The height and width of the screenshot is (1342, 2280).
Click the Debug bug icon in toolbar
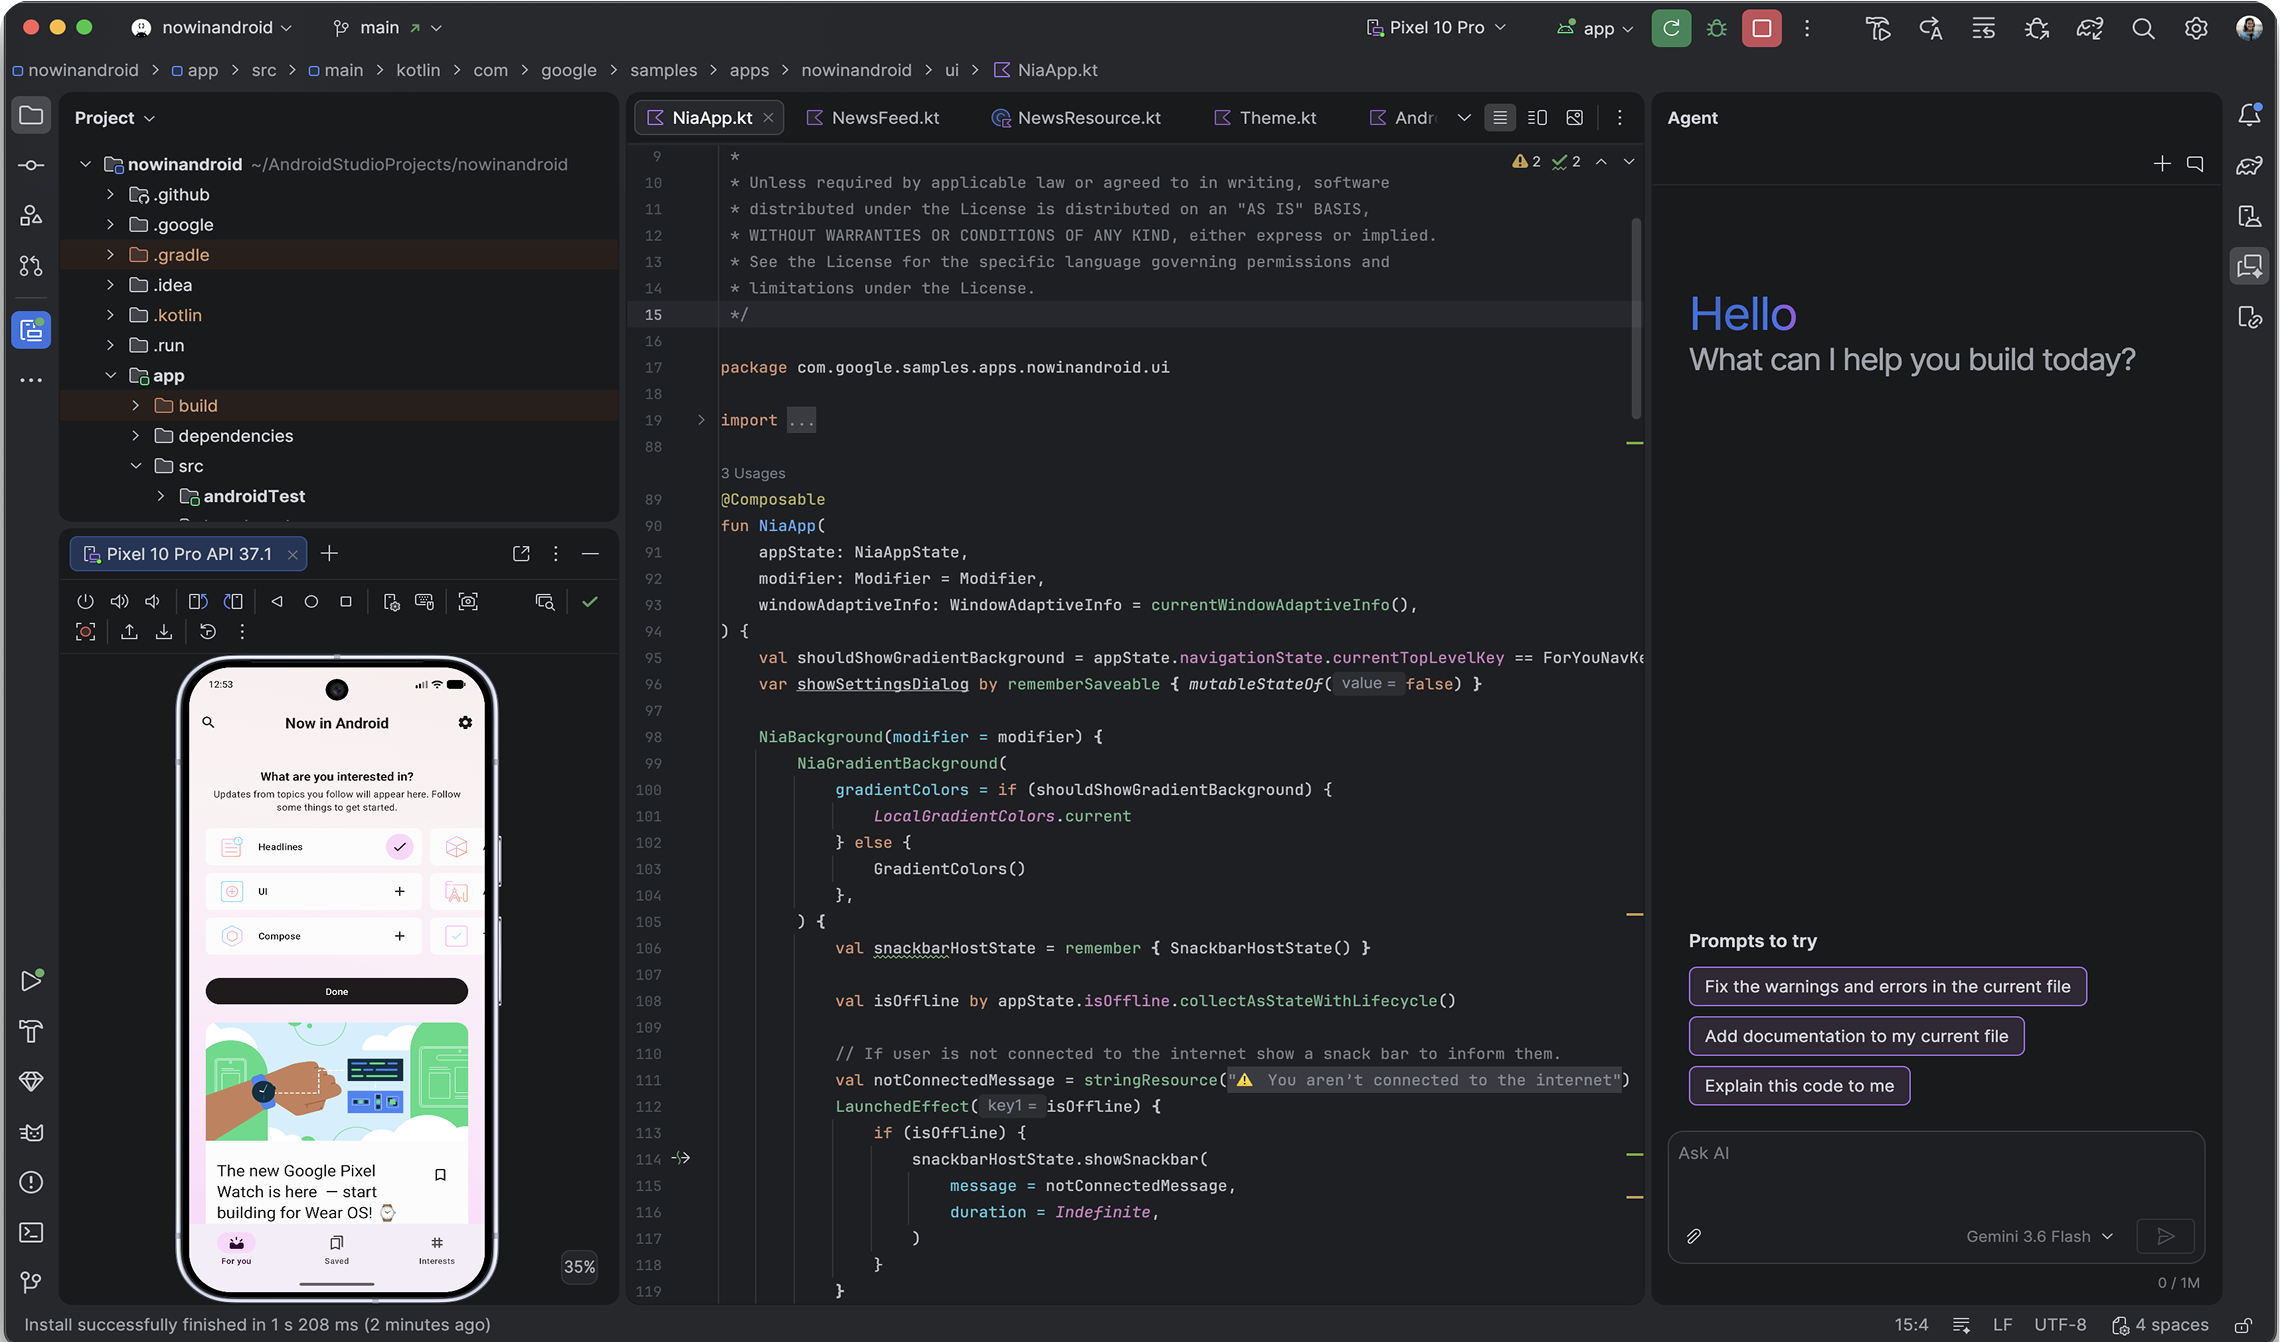(x=1717, y=28)
